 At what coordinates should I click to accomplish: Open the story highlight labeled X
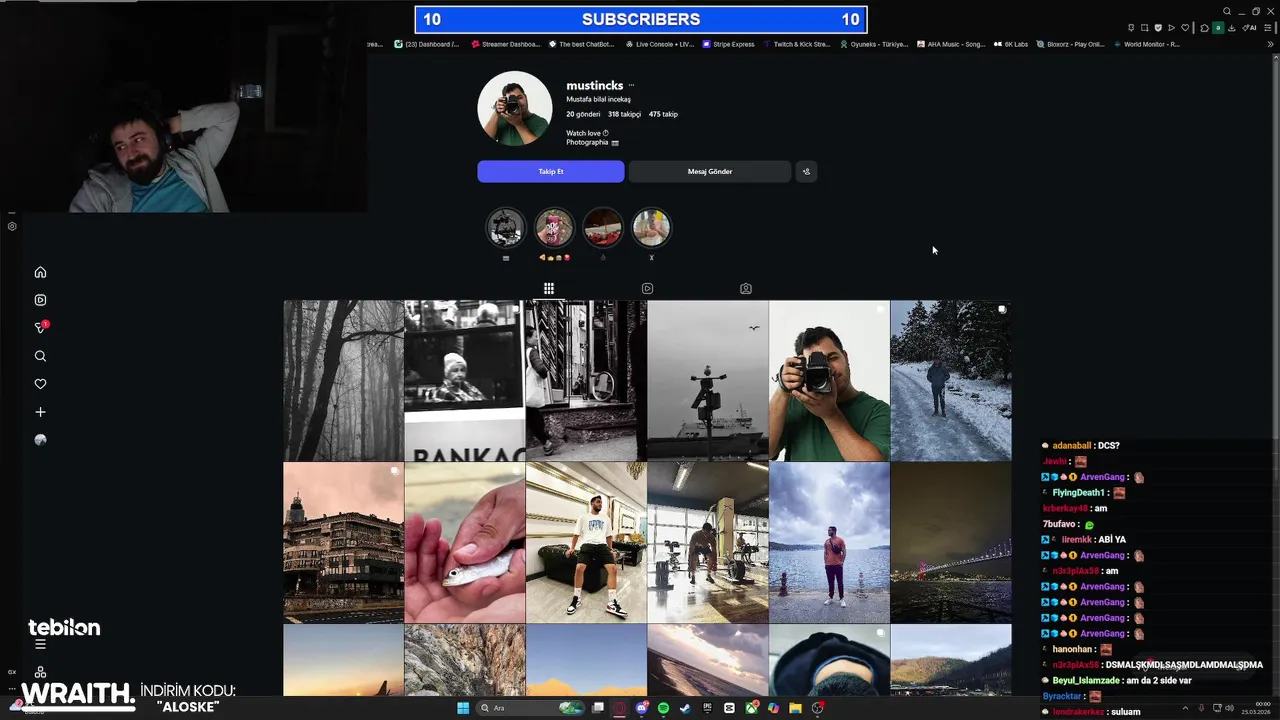pos(651,228)
